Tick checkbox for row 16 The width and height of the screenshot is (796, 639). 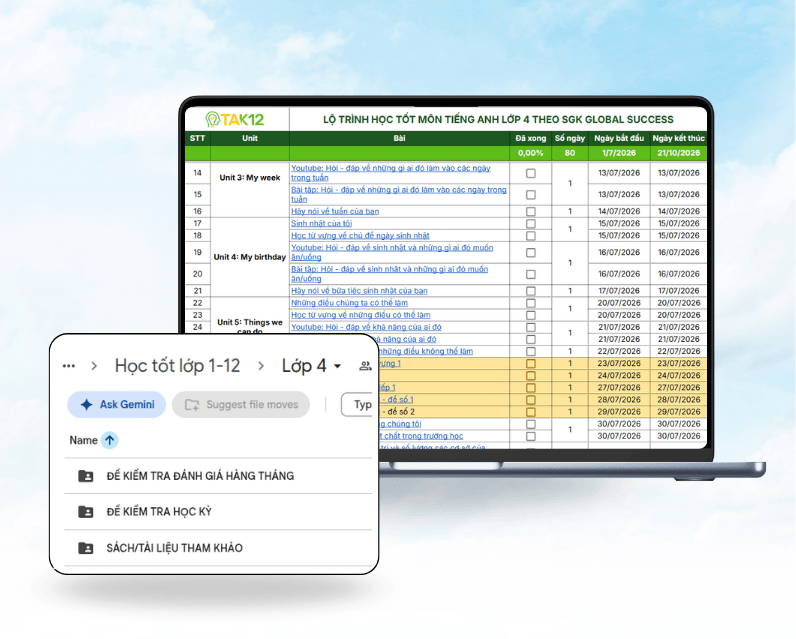pyautogui.click(x=530, y=211)
